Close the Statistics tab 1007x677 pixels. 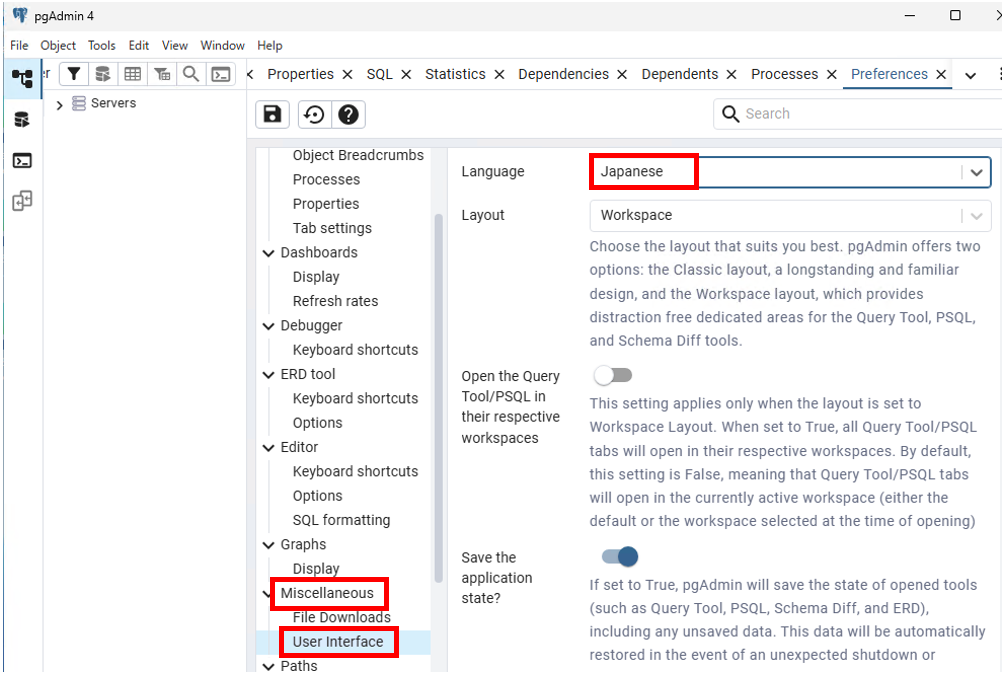[x=499, y=75]
